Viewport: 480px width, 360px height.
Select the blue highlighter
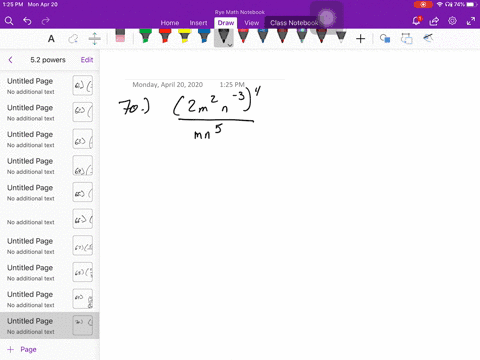click(x=204, y=36)
